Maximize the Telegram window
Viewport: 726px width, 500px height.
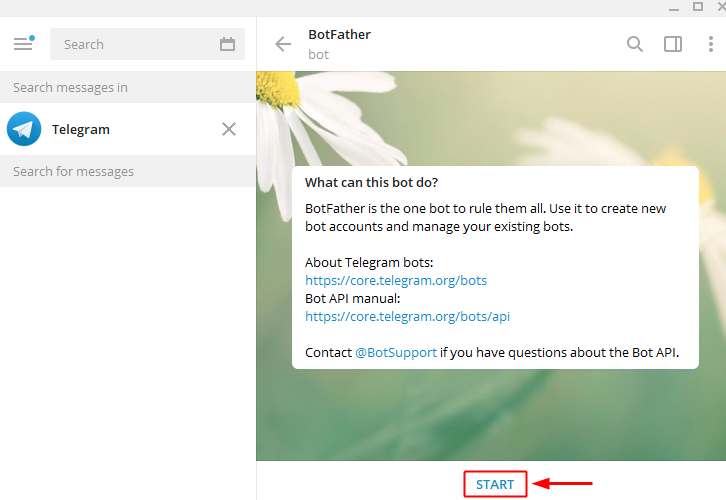[x=698, y=6]
